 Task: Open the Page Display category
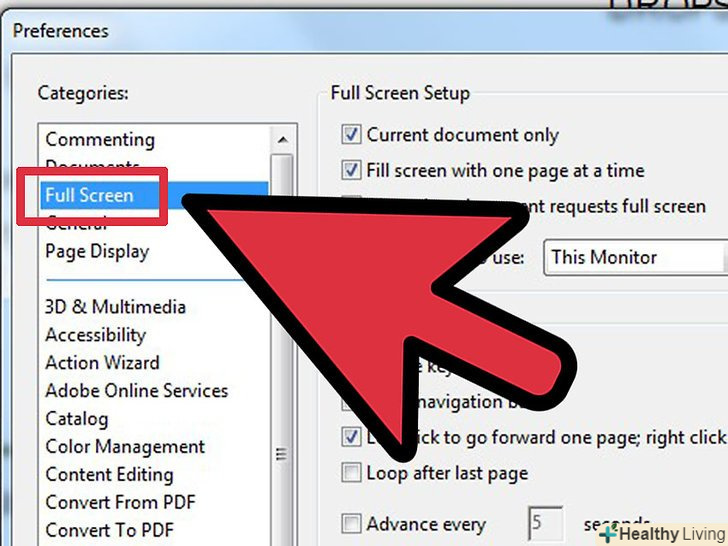point(98,252)
